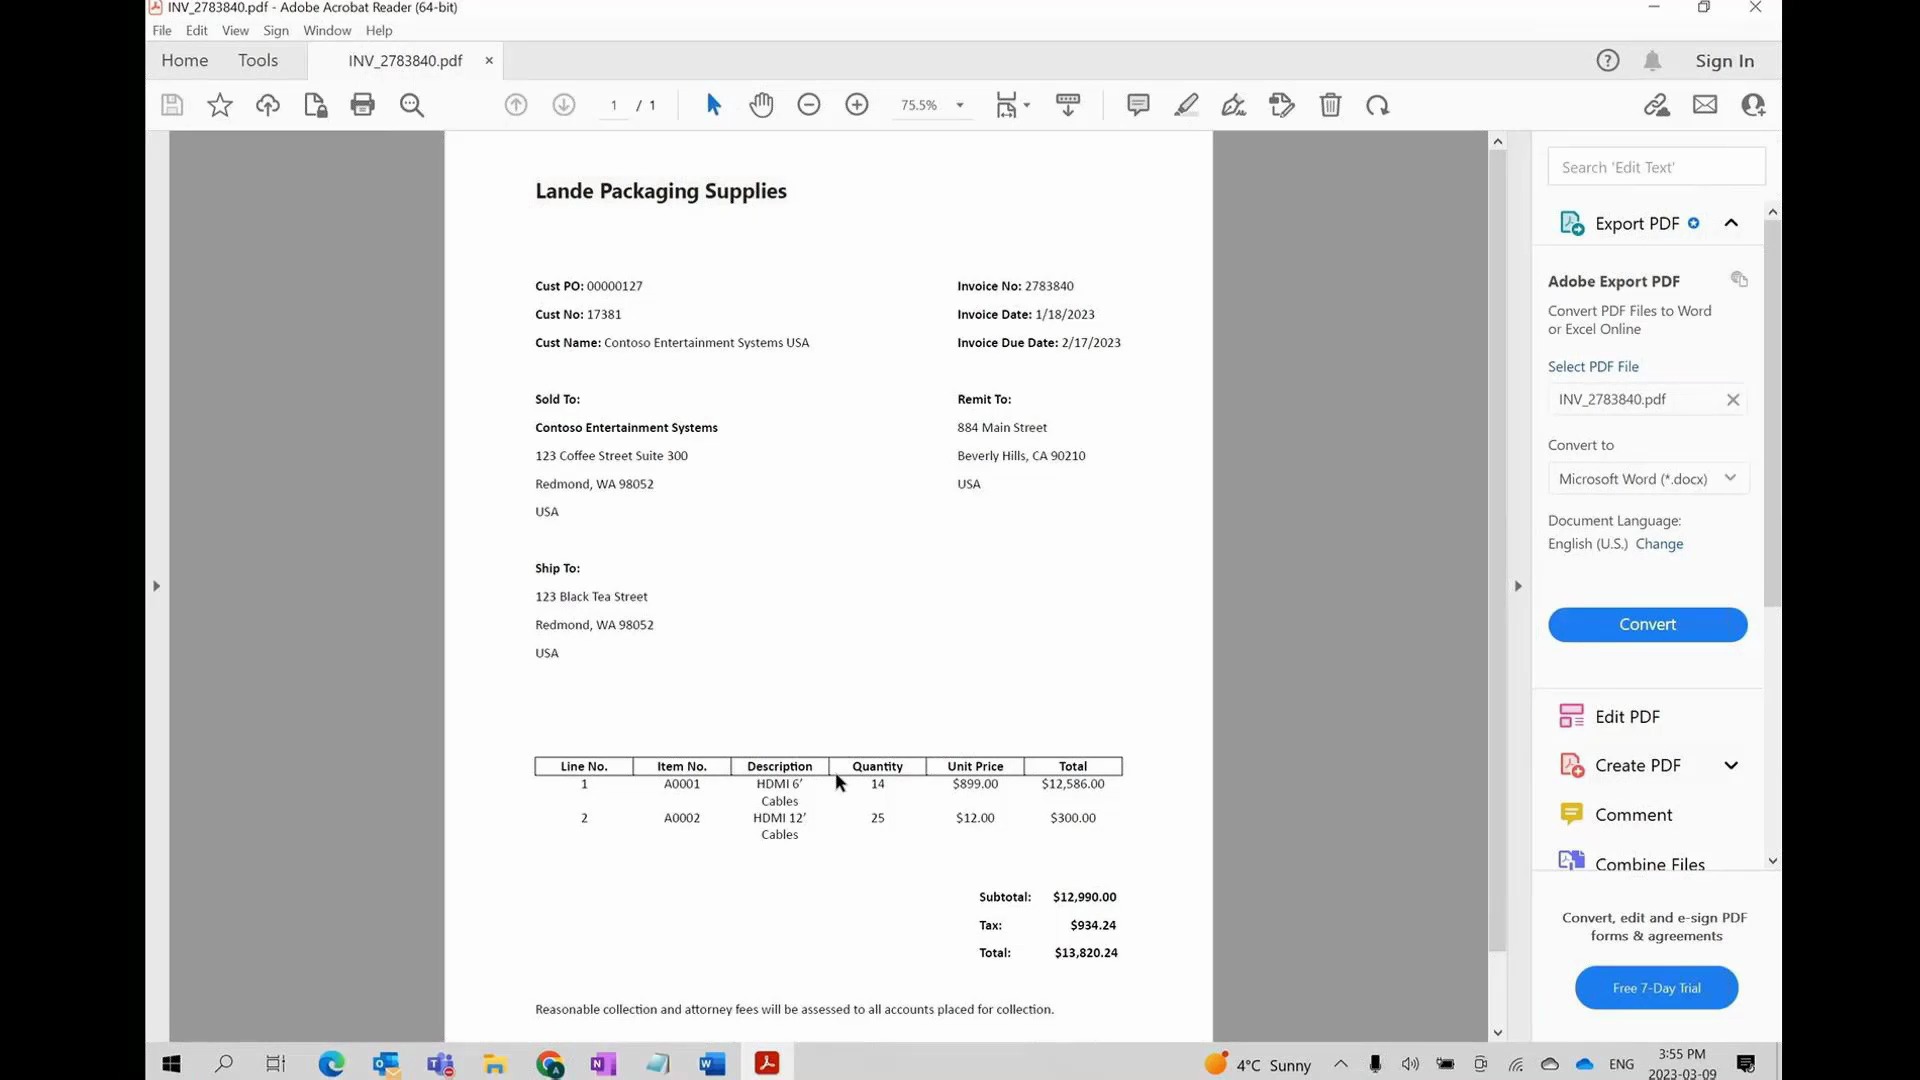The height and width of the screenshot is (1080, 1920).
Task: Print the INV_2783840 invoice
Action: [362, 104]
